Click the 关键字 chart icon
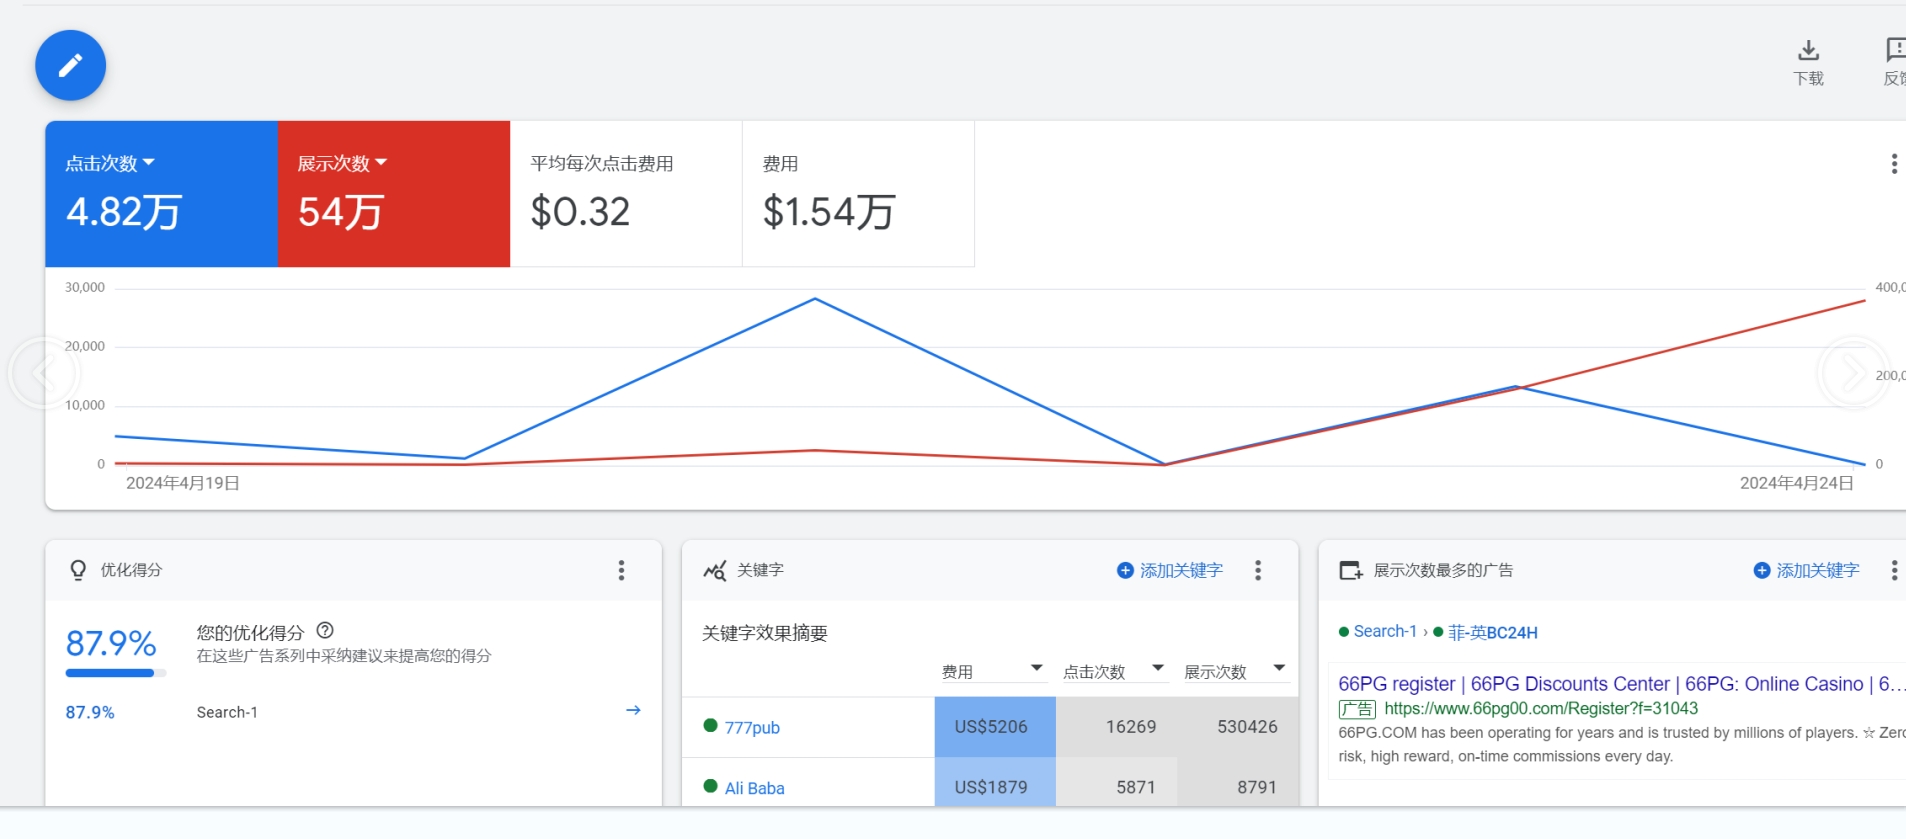Viewport: 1906px width, 839px height. point(715,570)
